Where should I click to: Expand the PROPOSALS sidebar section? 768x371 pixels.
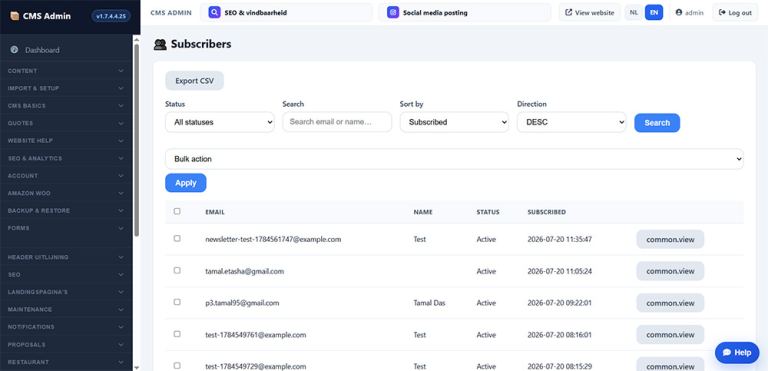(66, 345)
